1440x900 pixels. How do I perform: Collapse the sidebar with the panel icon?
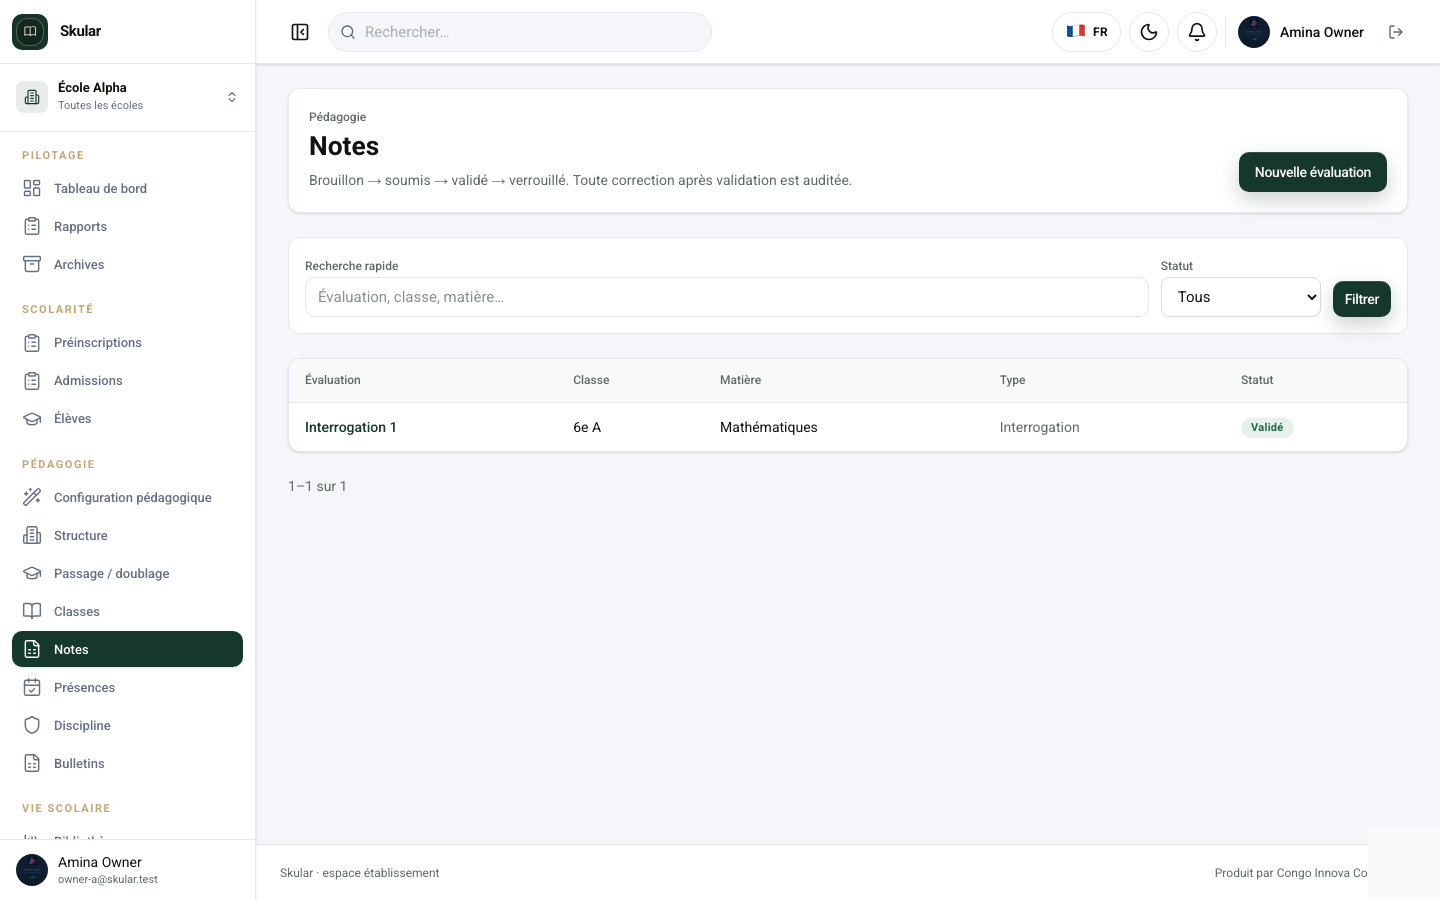(300, 32)
